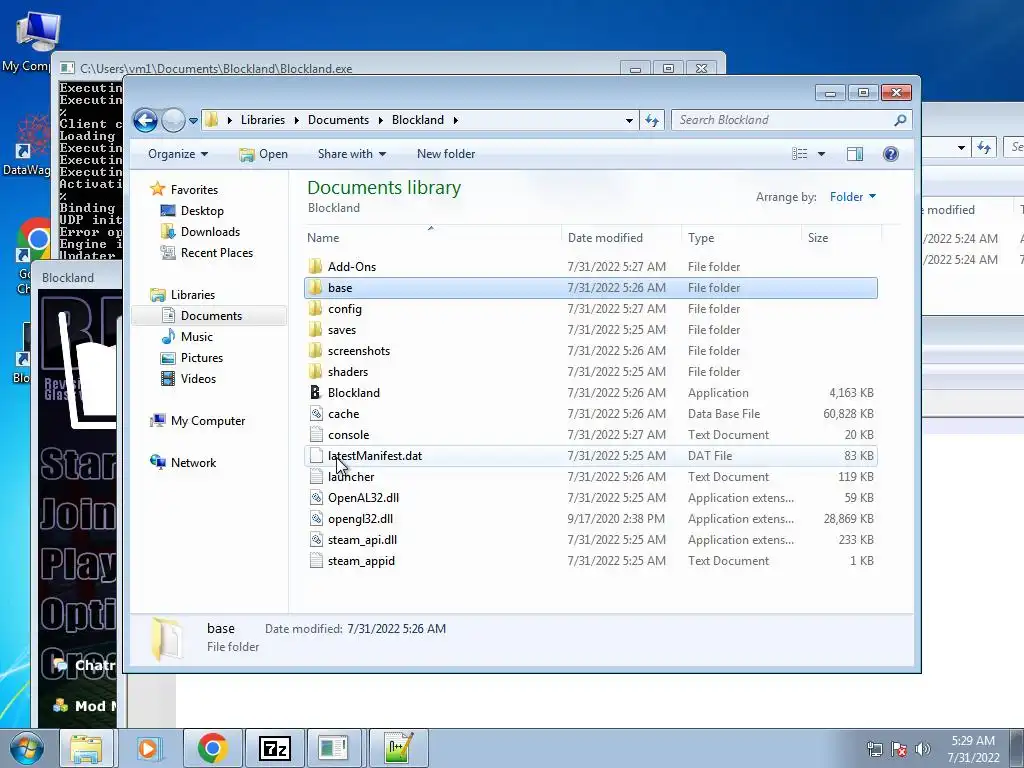Sort by the Date modified column
Screen dimensions: 1024x768
click(621, 238)
